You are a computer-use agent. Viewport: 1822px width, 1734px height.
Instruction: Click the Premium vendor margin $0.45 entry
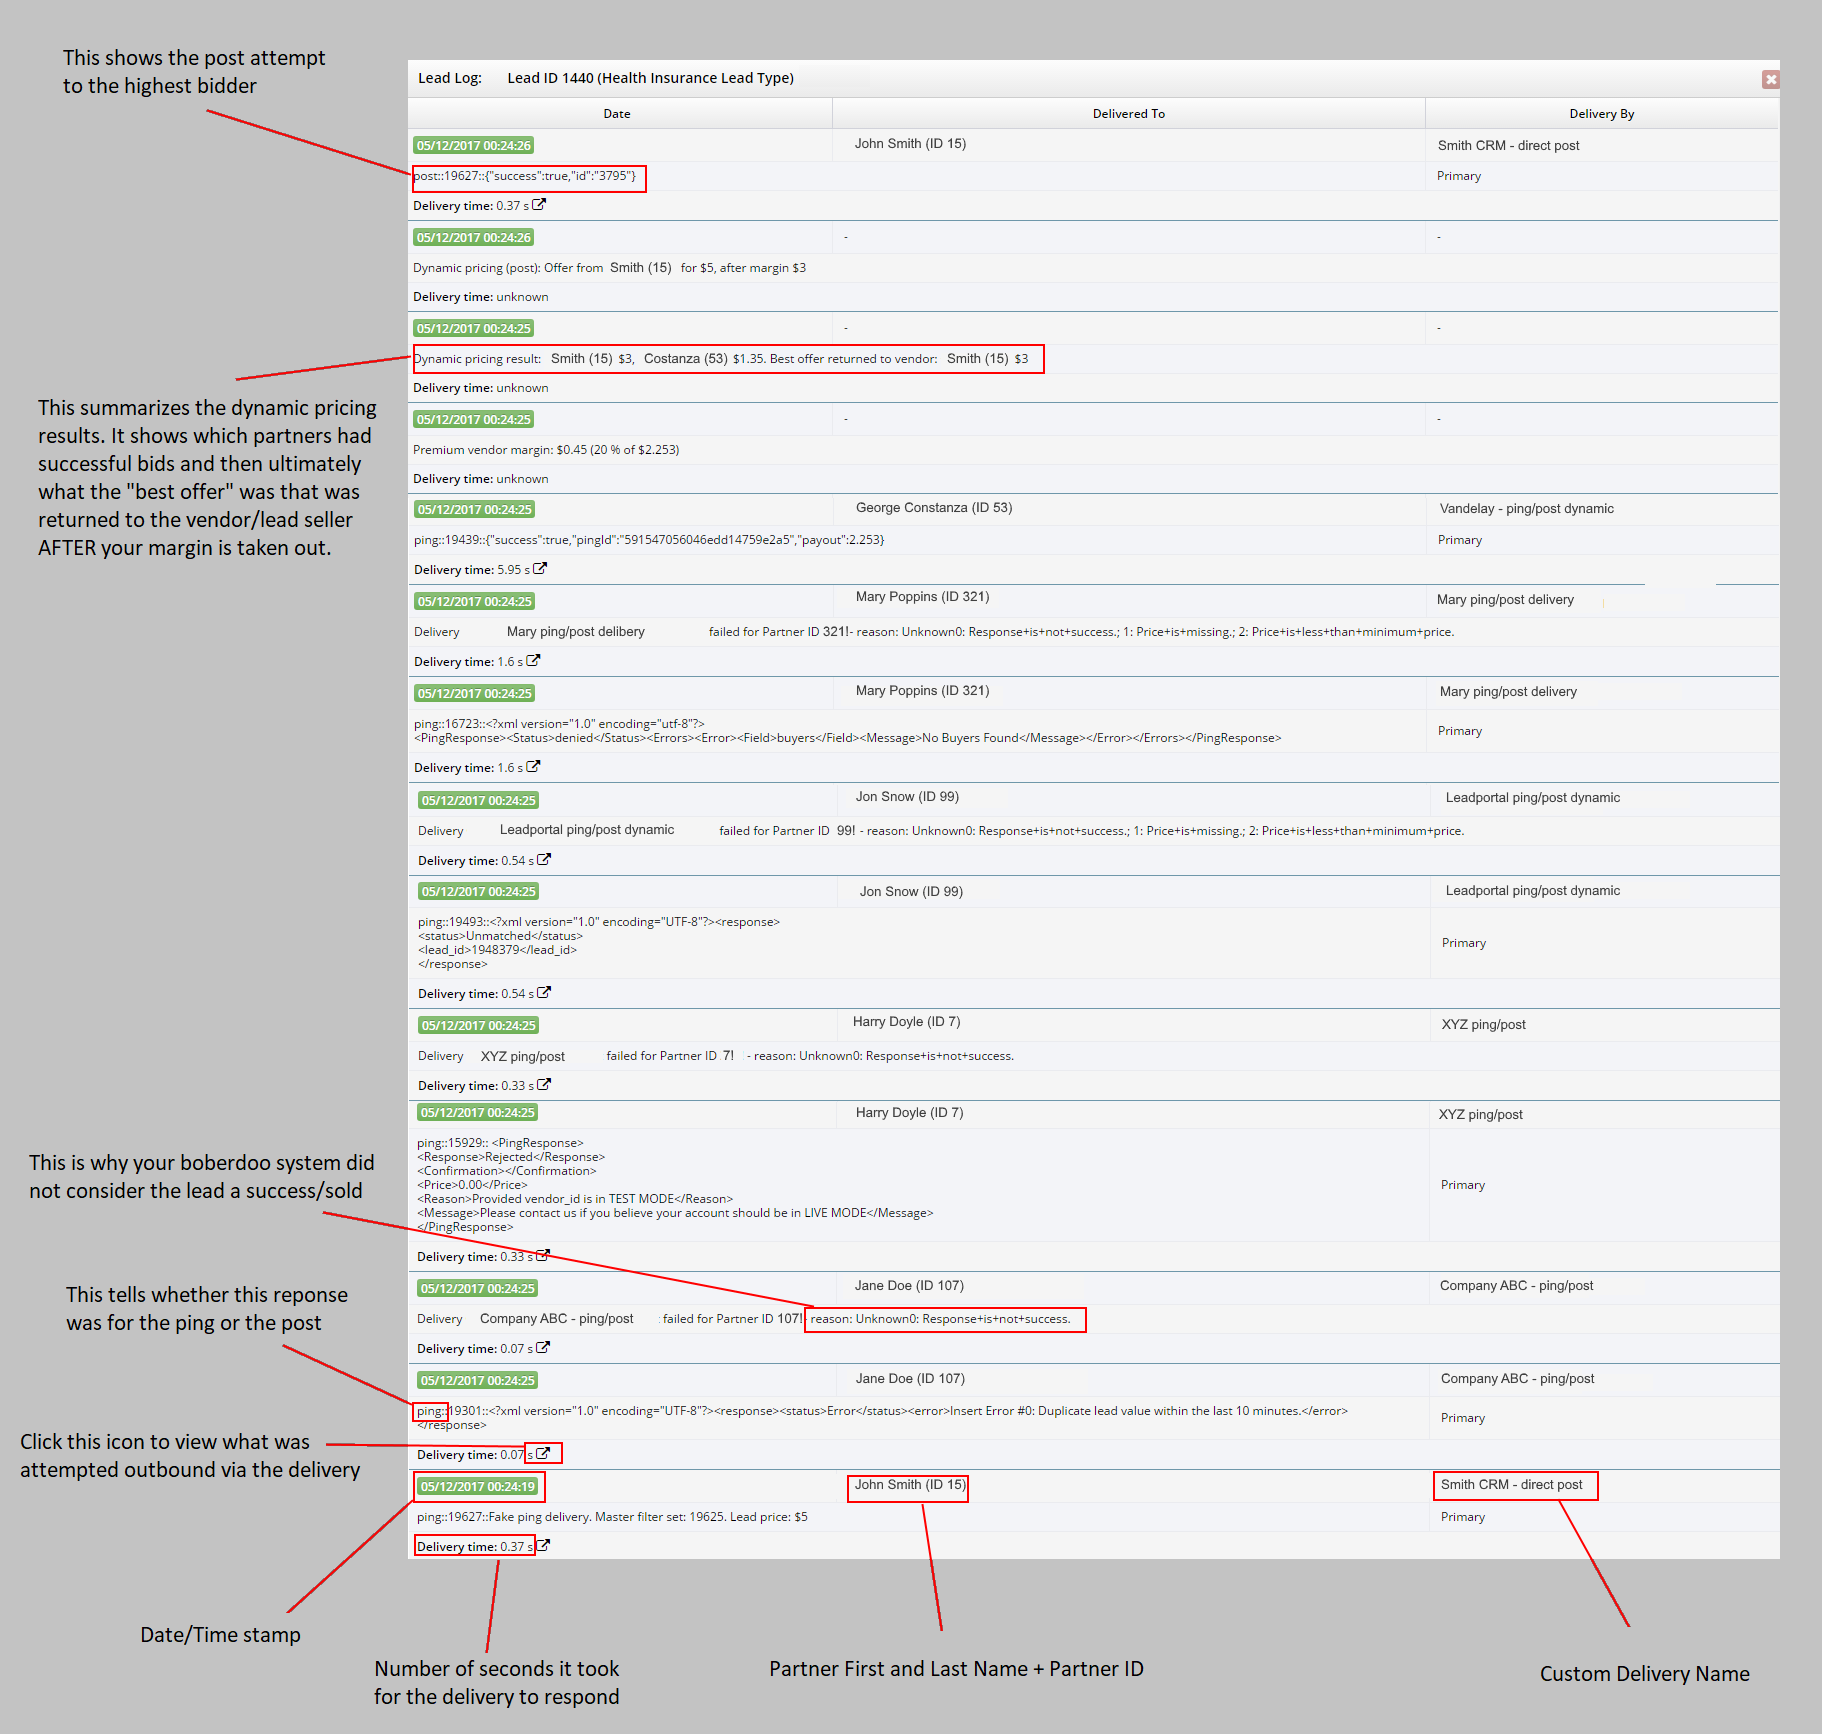(x=546, y=450)
